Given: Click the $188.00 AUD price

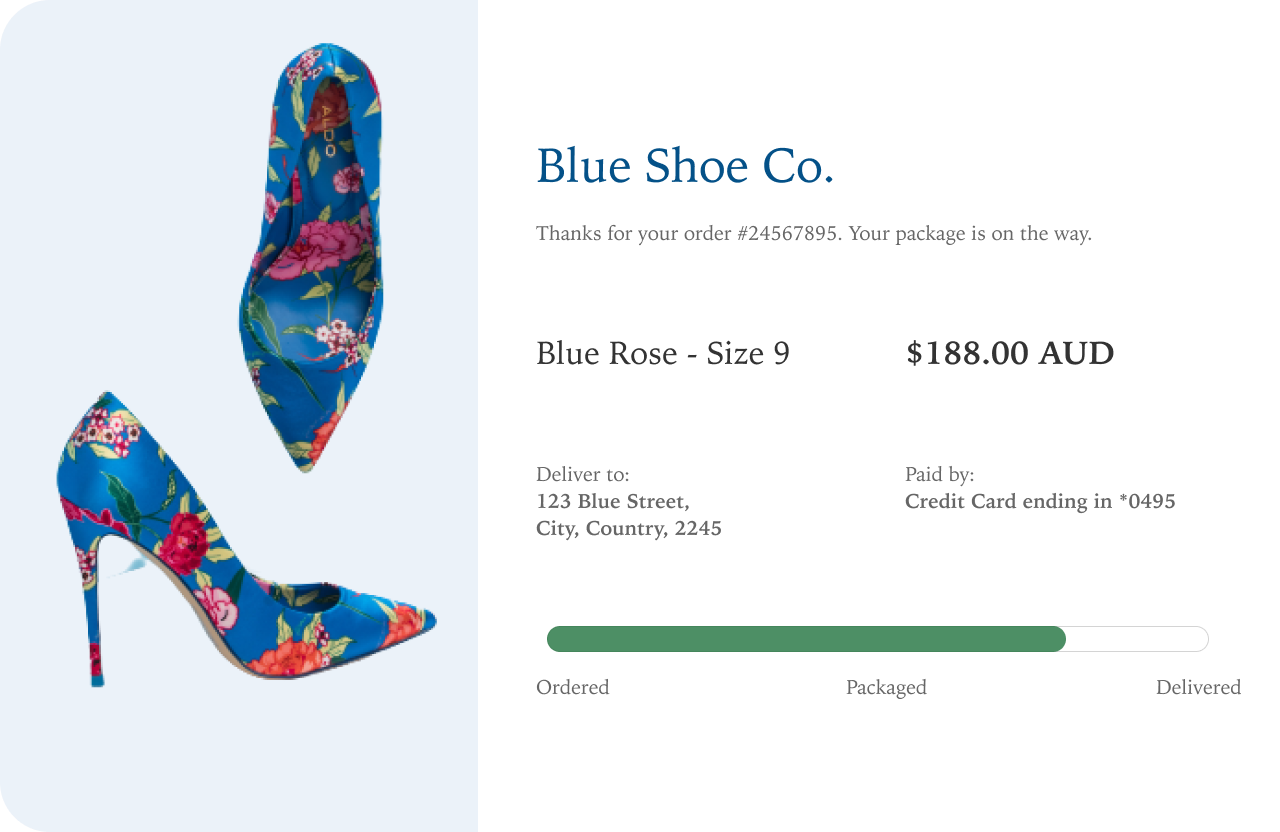Looking at the screenshot, I should (x=1010, y=353).
